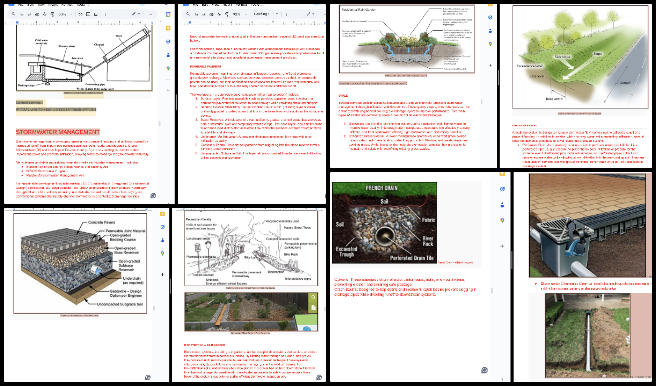The height and width of the screenshot is (386, 656).
Task: Click print icon in Stormwater Management document toolbar
Action: (x=37, y=14)
